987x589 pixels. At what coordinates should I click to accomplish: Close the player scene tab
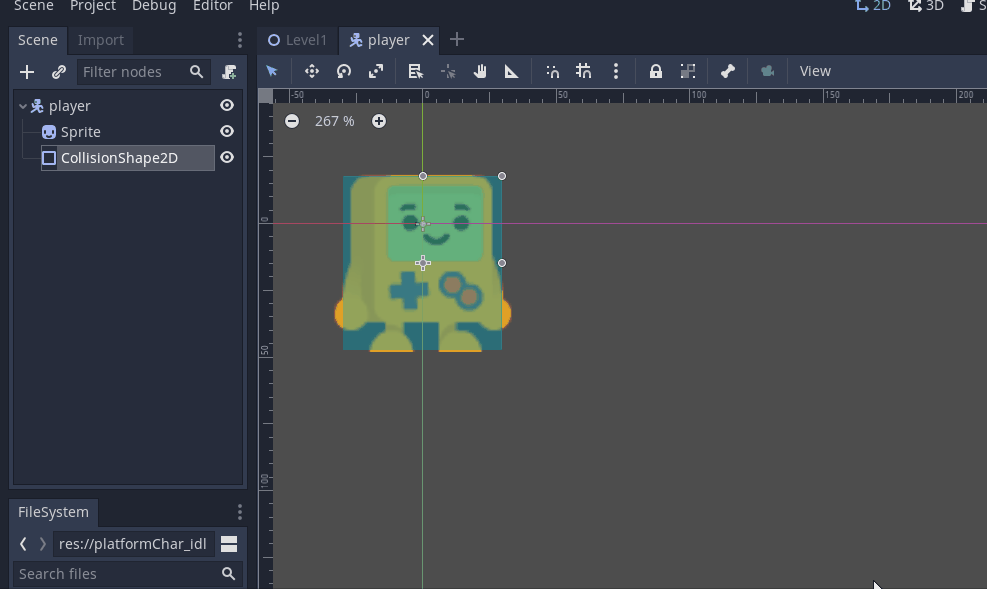tap(428, 40)
